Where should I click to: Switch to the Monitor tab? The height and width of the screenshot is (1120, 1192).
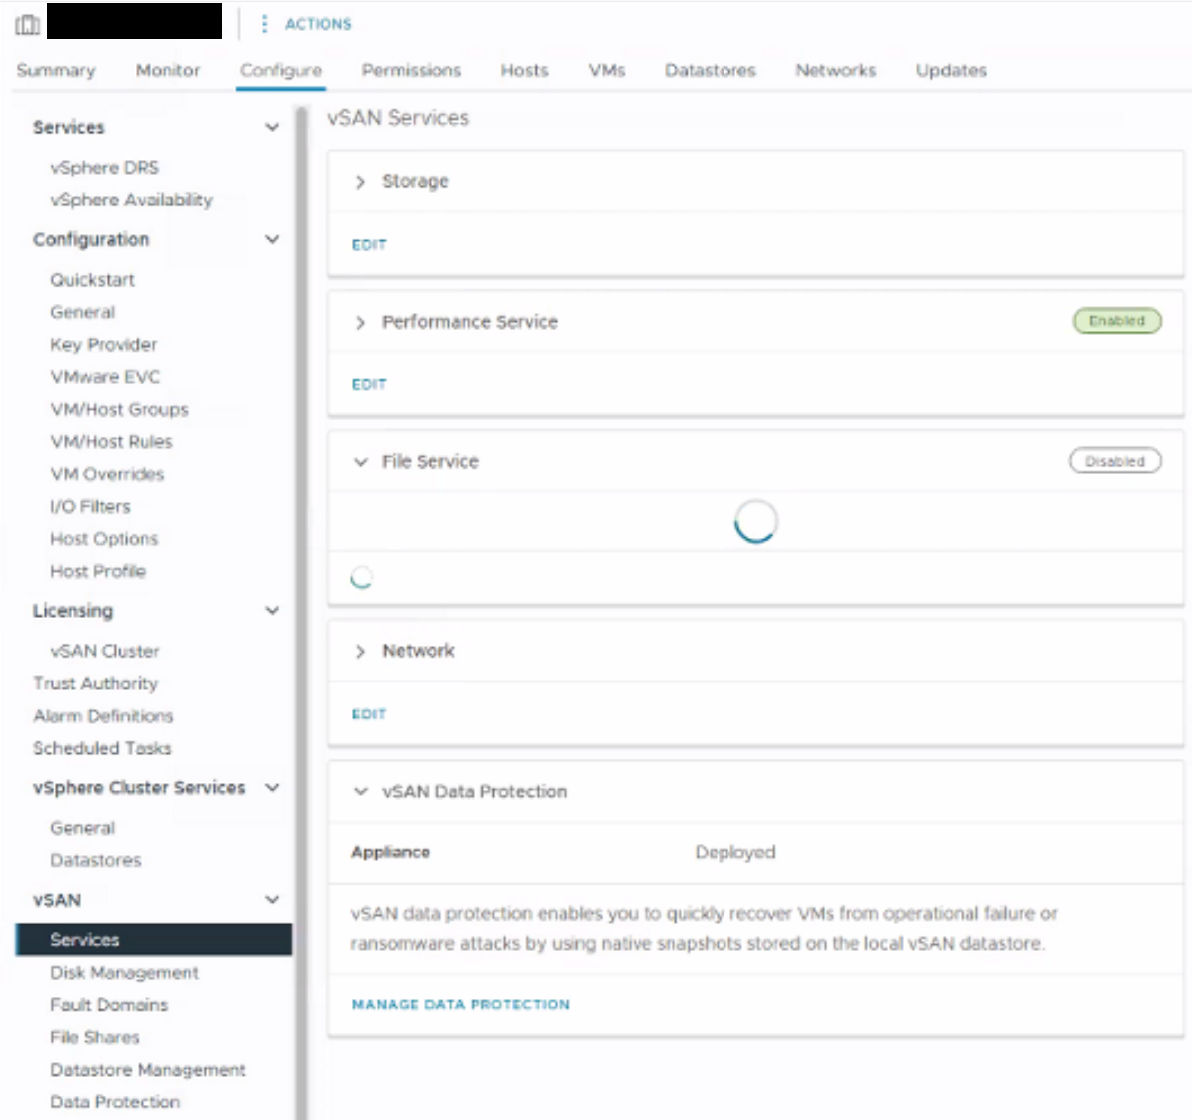[168, 70]
